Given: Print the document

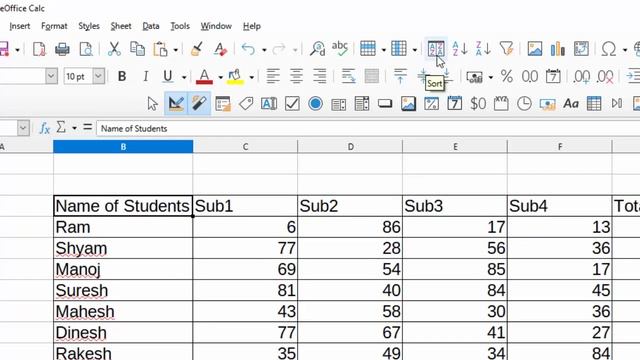Looking at the screenshot, I should pos(62,49).
